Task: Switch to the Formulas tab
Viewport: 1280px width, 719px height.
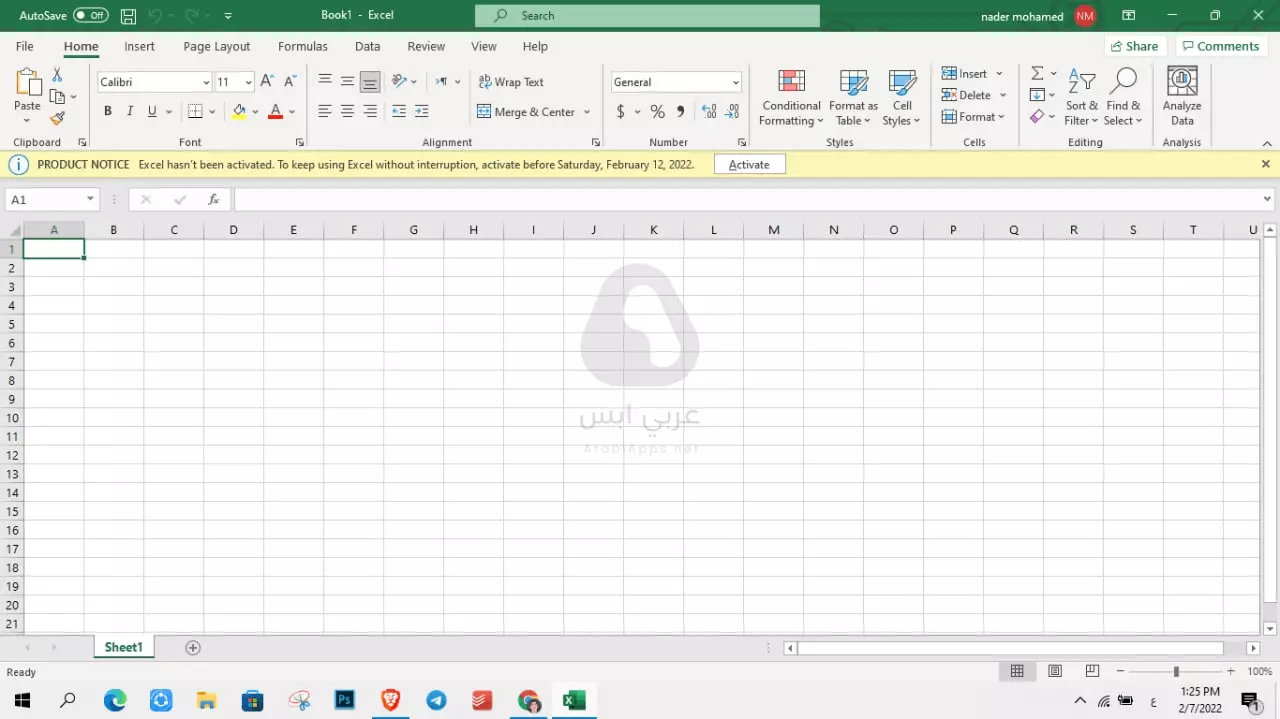Action: (x=303, y=46)
